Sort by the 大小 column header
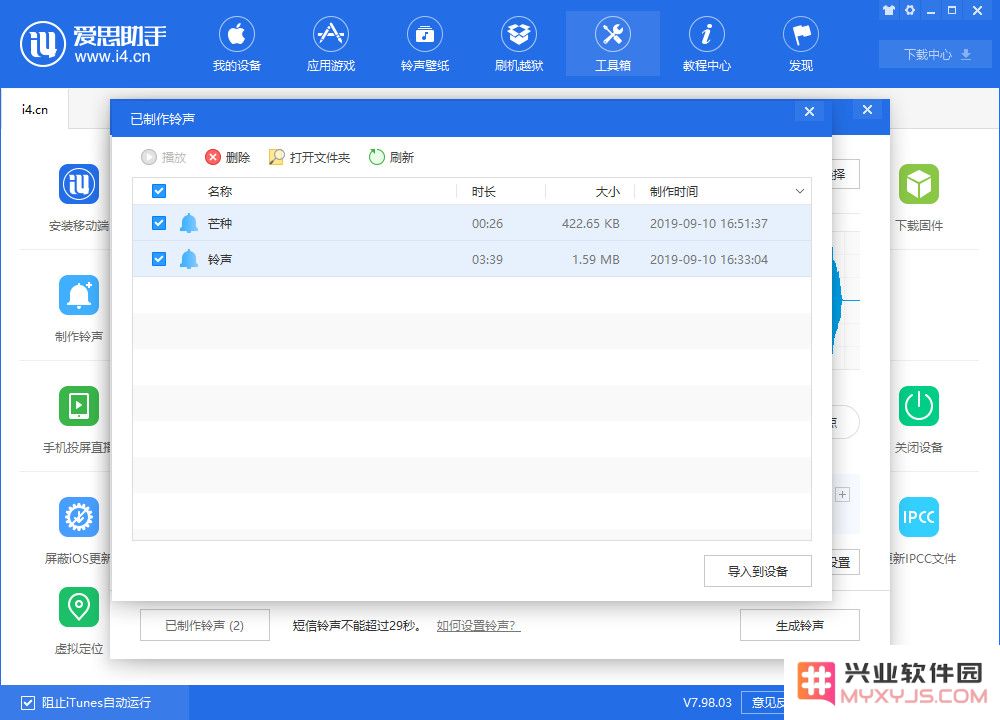This screenshot has height=720, width=1000. point(607,191)
